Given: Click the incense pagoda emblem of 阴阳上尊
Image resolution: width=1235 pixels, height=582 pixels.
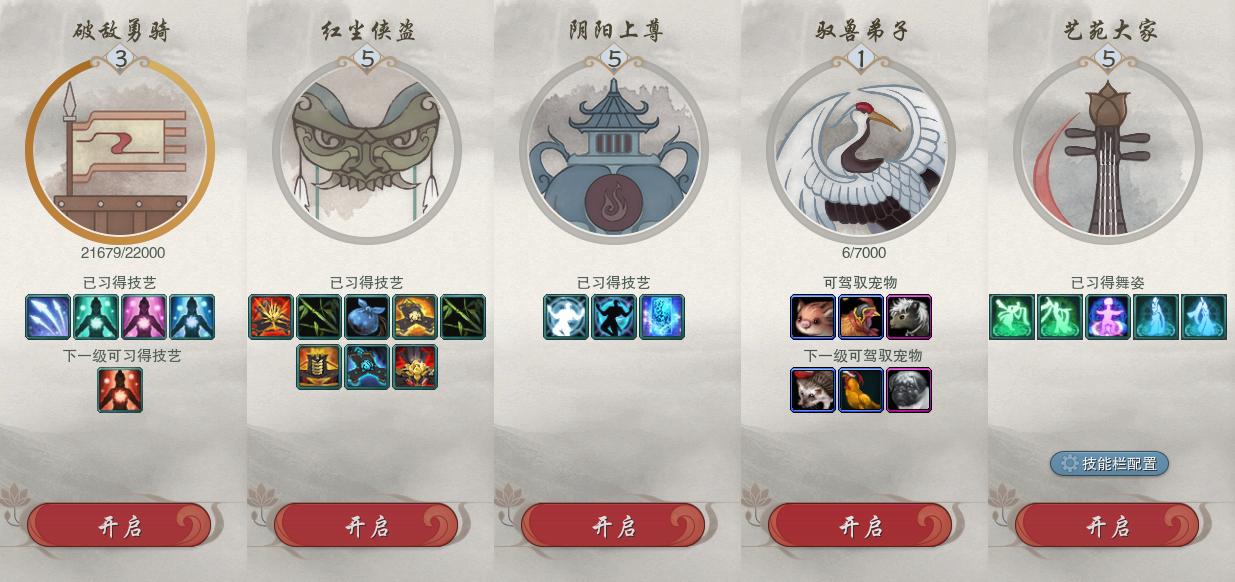Looking at the screenshot, I should (x=614, y=152).
